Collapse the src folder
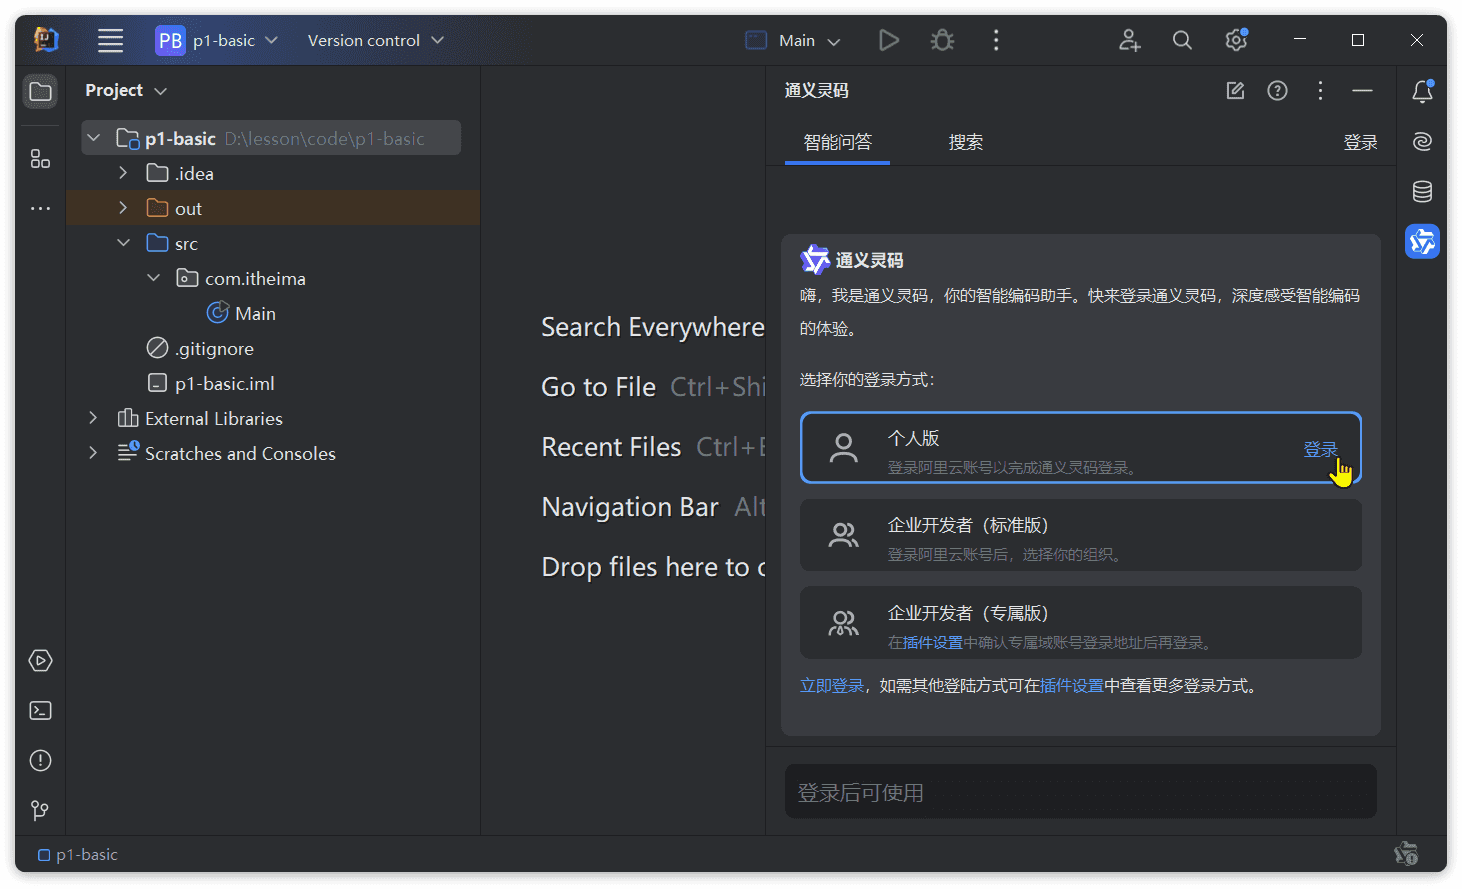This screenshot has height=889, width=1462. tap(123, 243)
